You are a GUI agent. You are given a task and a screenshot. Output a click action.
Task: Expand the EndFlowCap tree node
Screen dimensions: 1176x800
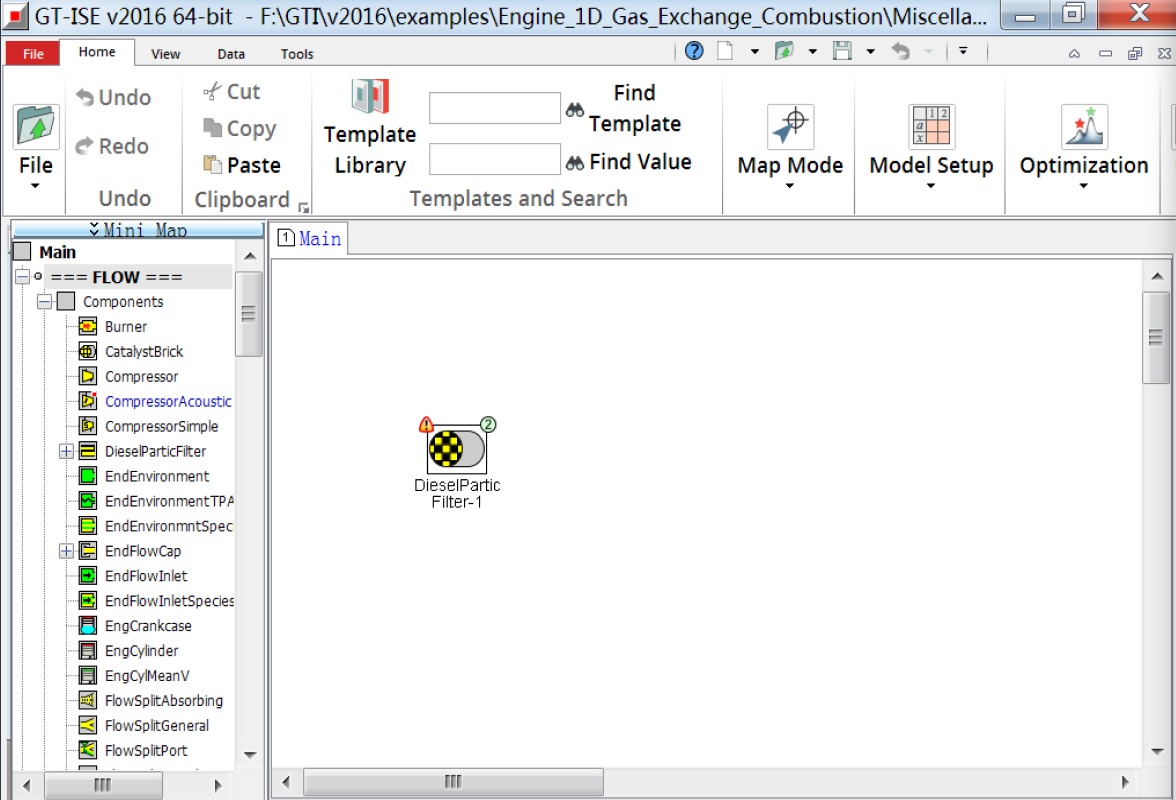(x=65, y=551)
